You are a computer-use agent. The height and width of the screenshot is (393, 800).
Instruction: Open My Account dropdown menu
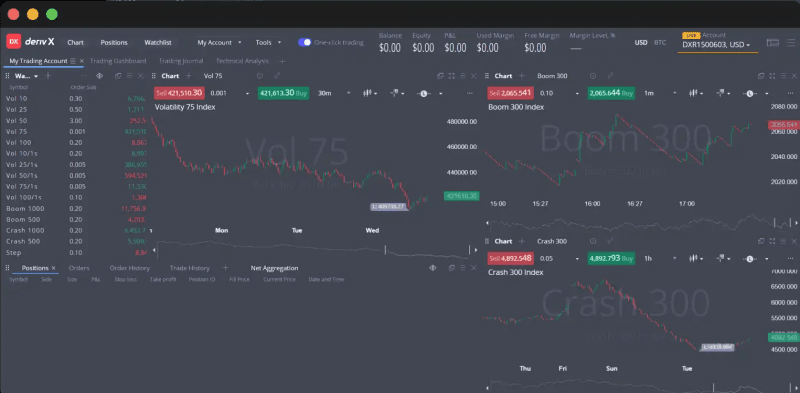[219, 43]
